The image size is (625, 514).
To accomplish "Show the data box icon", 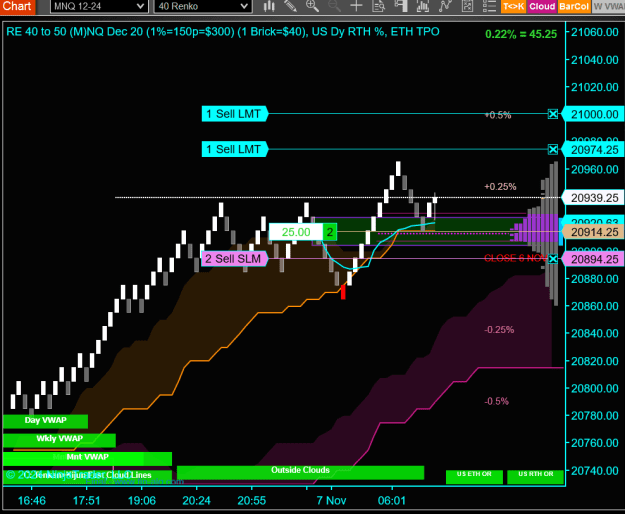I will [378, 6].
